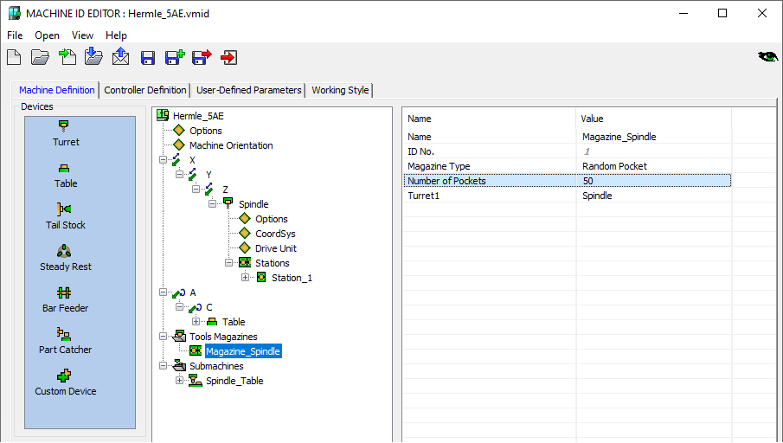The height and width of the screenshot is (443, 783).
Task: Collapse the X axis tree node
Action: coord(163,160)
